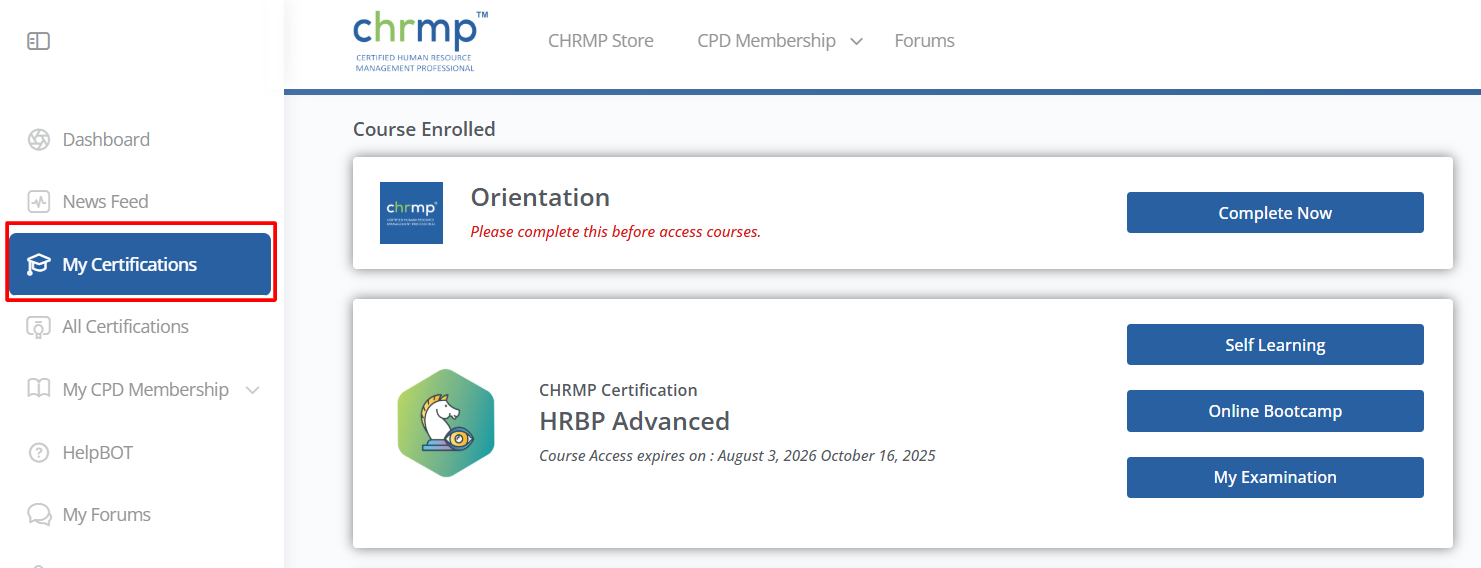The width and height of the screenshot is (1481, 568).
Task: Click the Complete Now button
Action: tap(1275, 213)
